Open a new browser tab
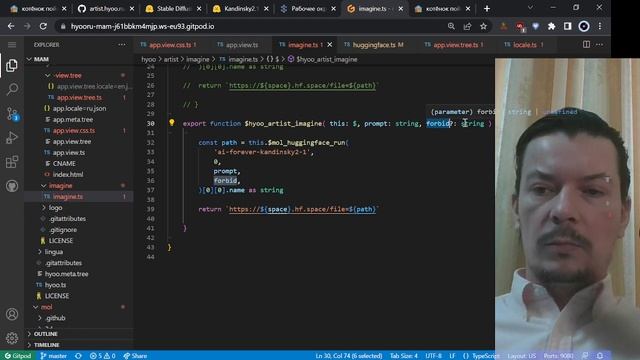Viewport: 640px width, 360px height. point(487,9)
